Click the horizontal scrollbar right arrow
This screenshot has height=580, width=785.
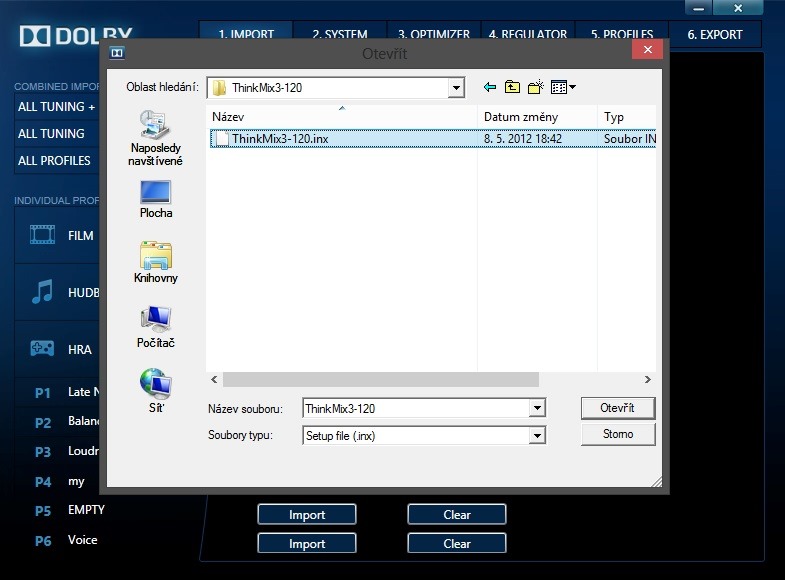(x=648, y=380)
